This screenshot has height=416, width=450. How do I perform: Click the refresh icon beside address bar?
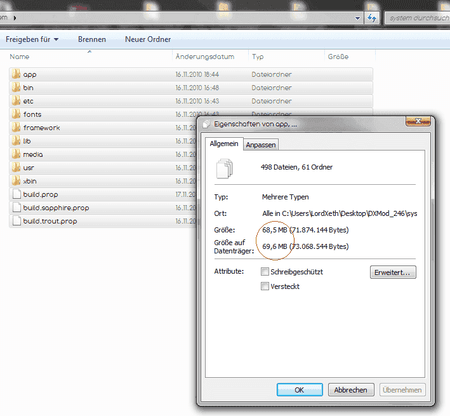[372, 18]
